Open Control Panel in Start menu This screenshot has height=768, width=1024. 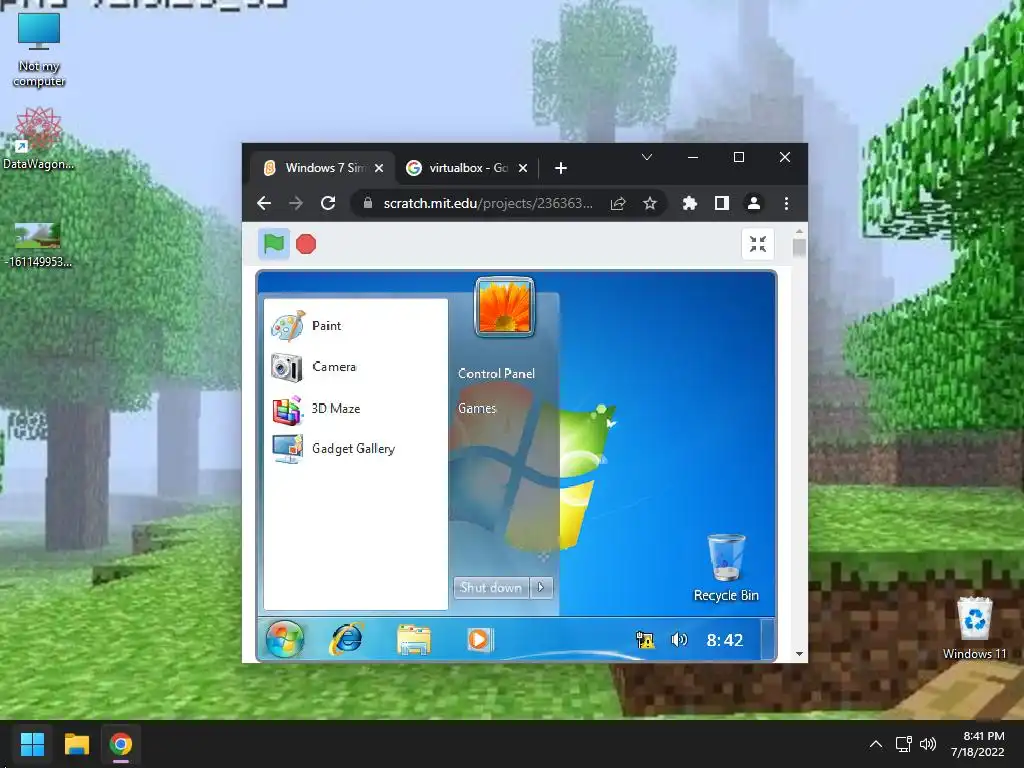[496, 374]
